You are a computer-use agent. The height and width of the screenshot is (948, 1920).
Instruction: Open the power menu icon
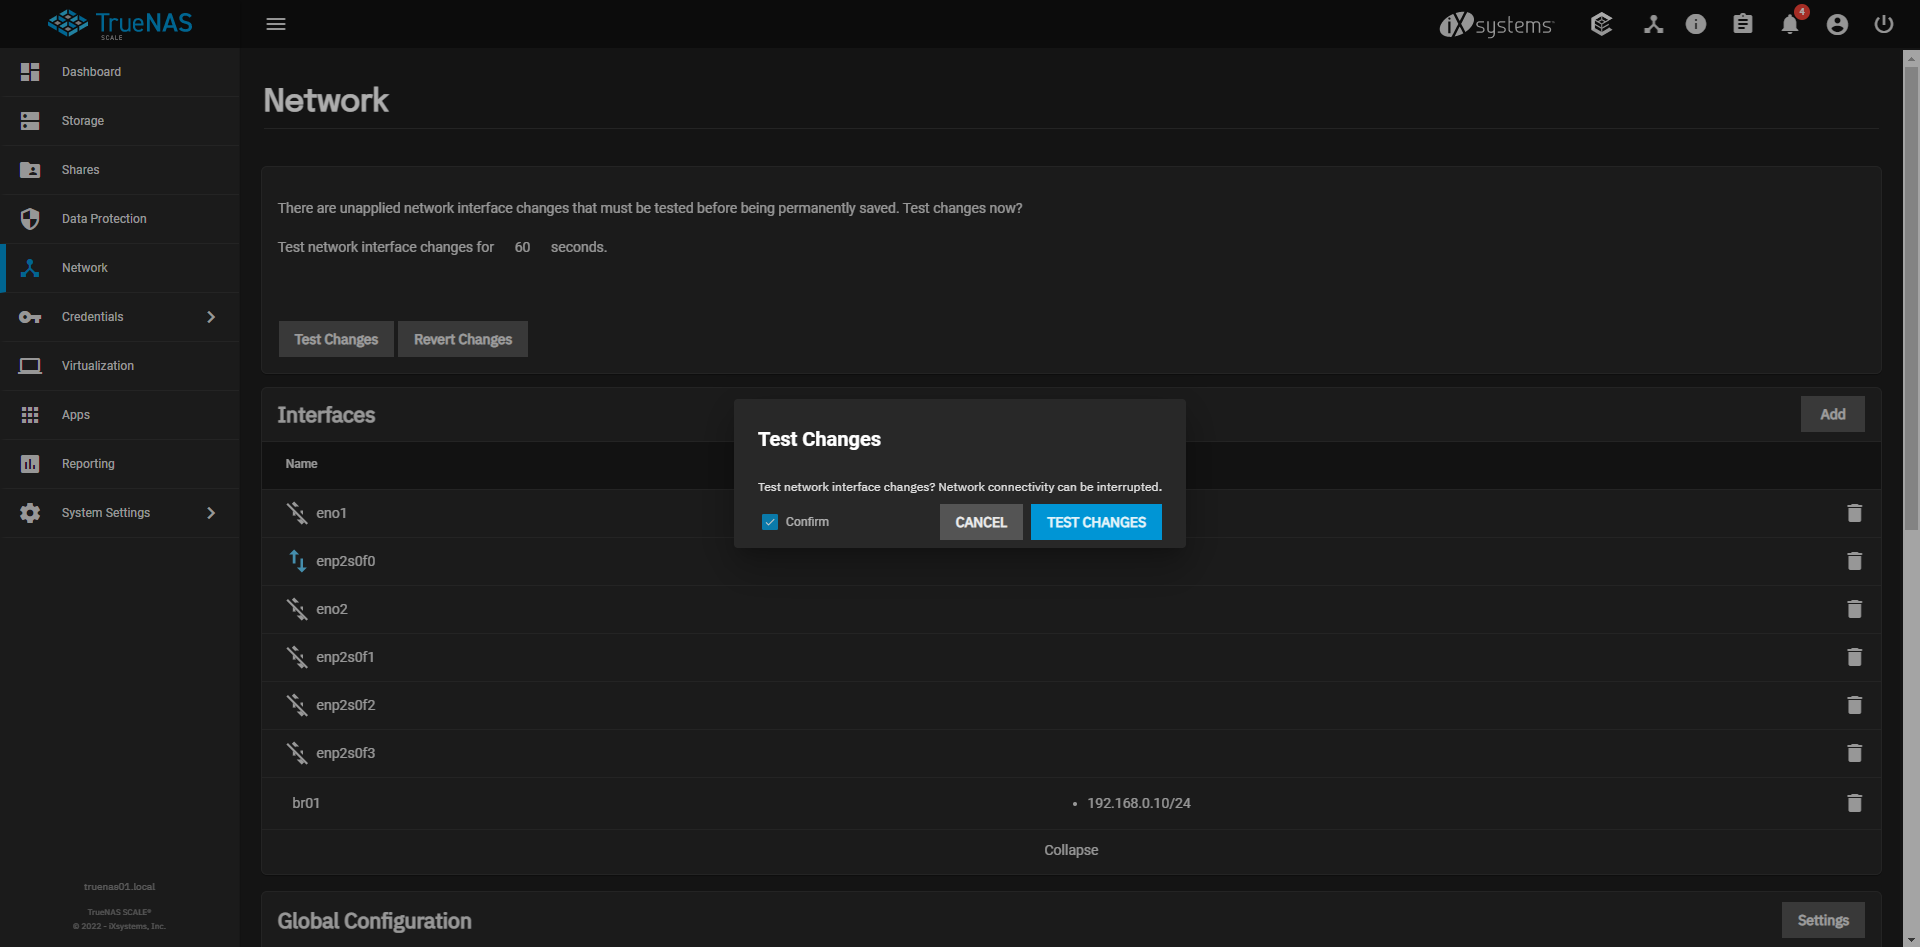click(x=1883, y=24)
